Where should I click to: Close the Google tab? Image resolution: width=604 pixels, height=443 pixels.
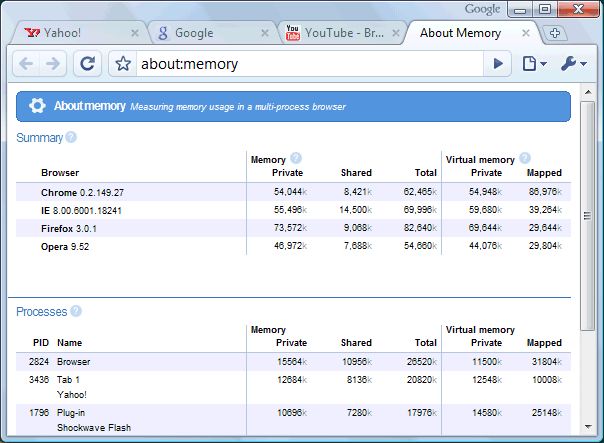[x=265, y=33]
